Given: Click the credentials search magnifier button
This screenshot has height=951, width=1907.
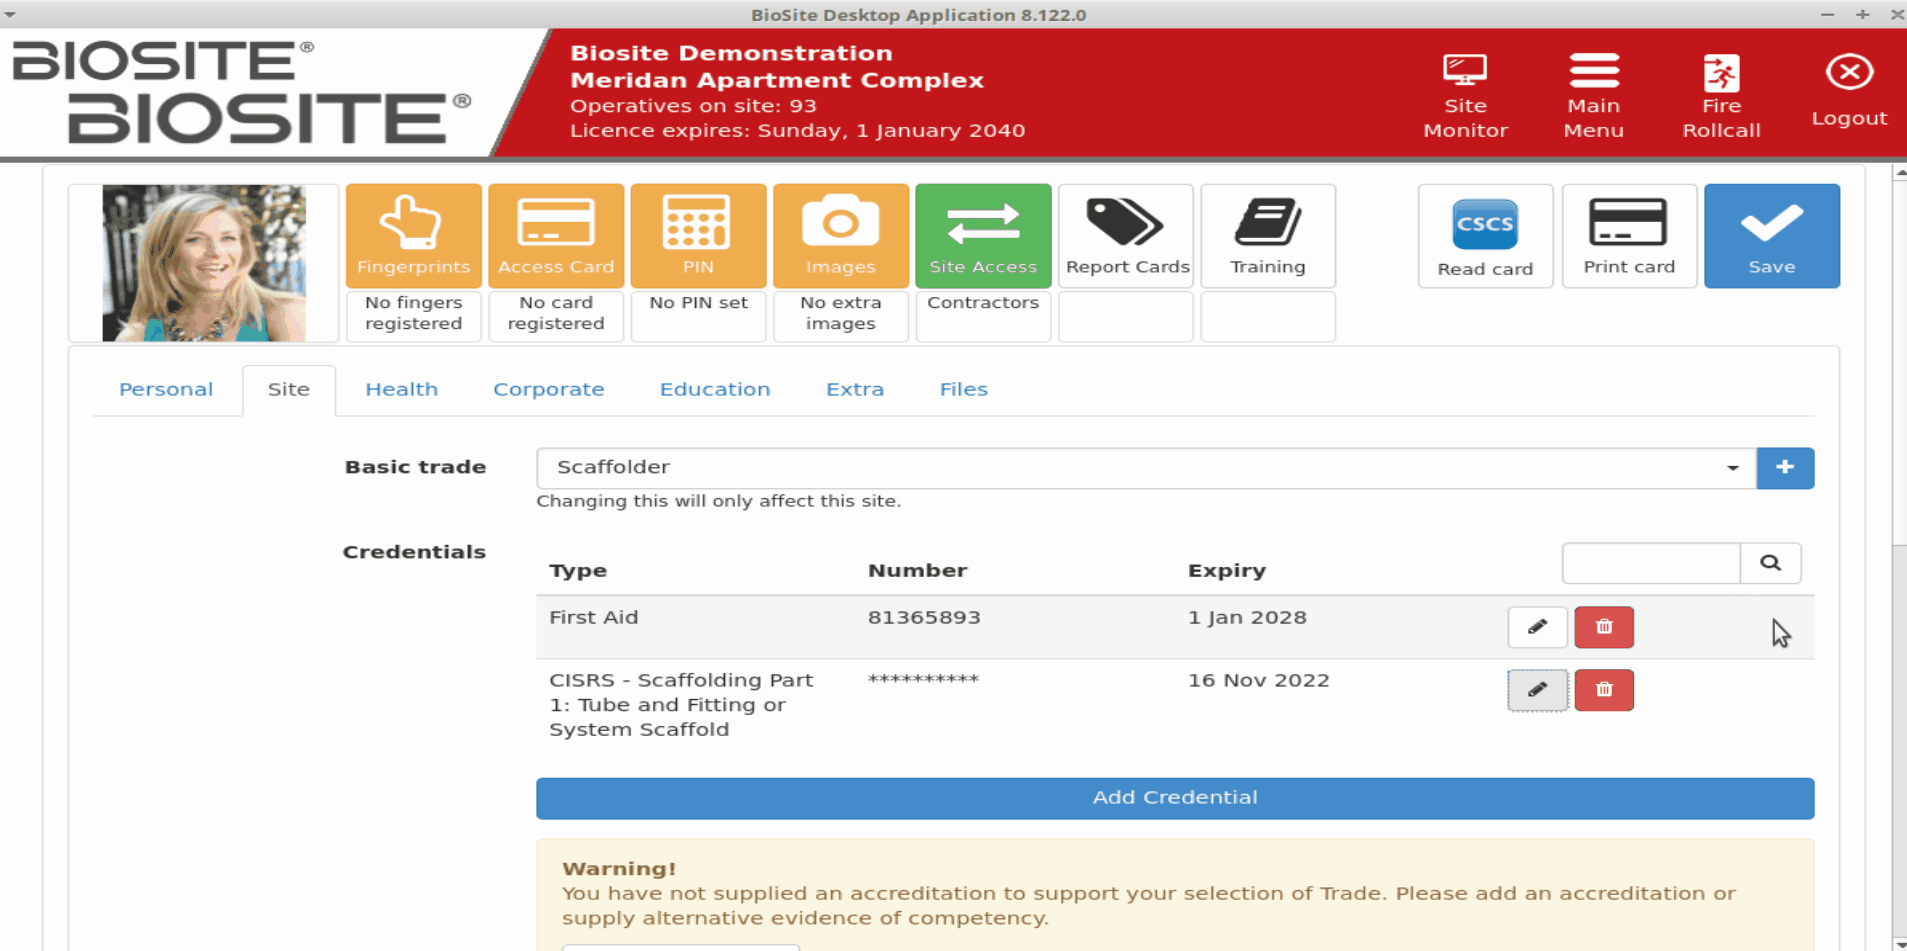Looking at the screenshot, I should click(1770, 563).
